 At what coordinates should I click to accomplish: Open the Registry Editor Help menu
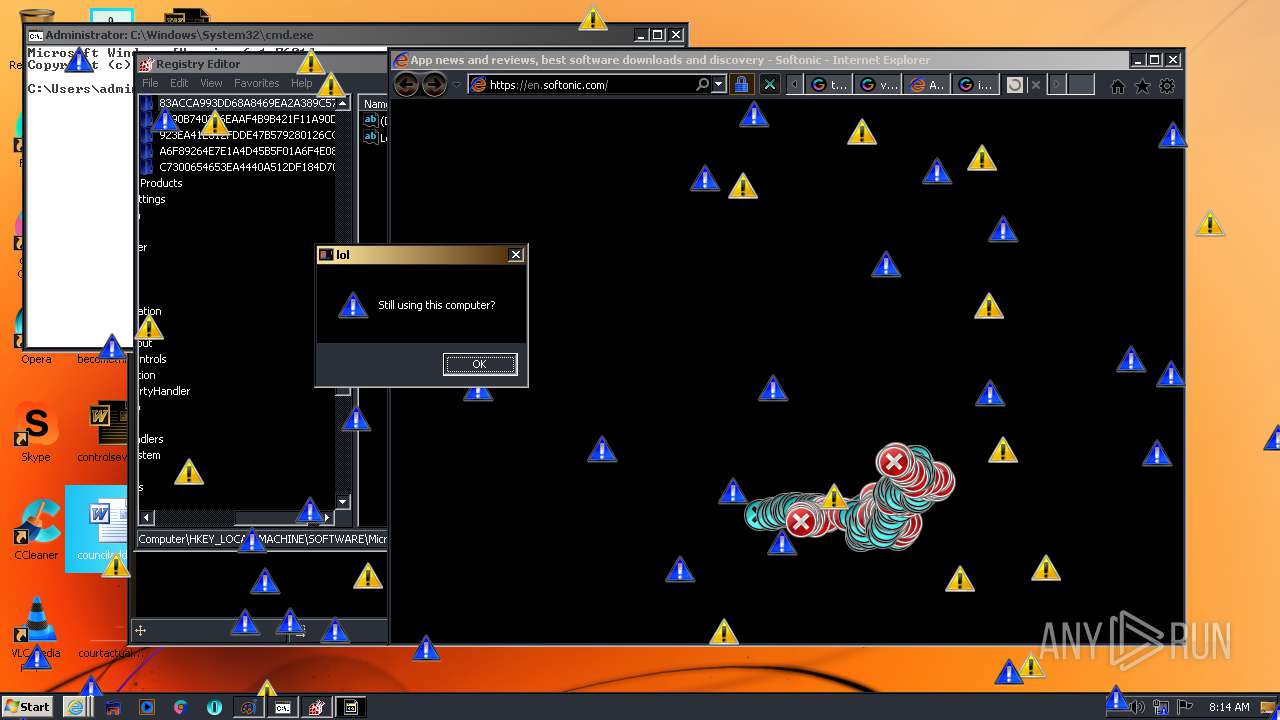click(x=301, y=83)
